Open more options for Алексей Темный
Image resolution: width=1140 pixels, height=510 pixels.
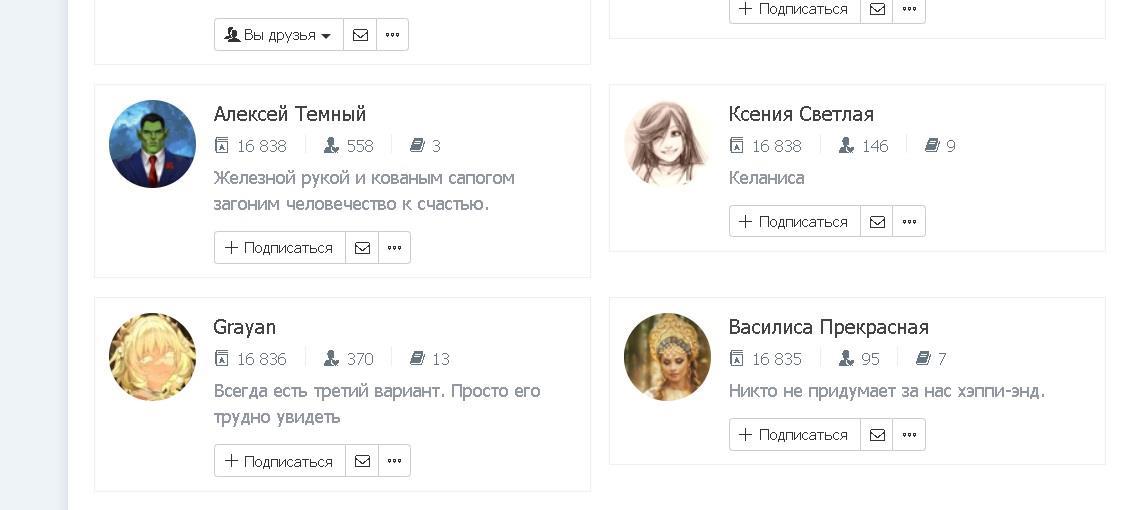tap(394, 248)
